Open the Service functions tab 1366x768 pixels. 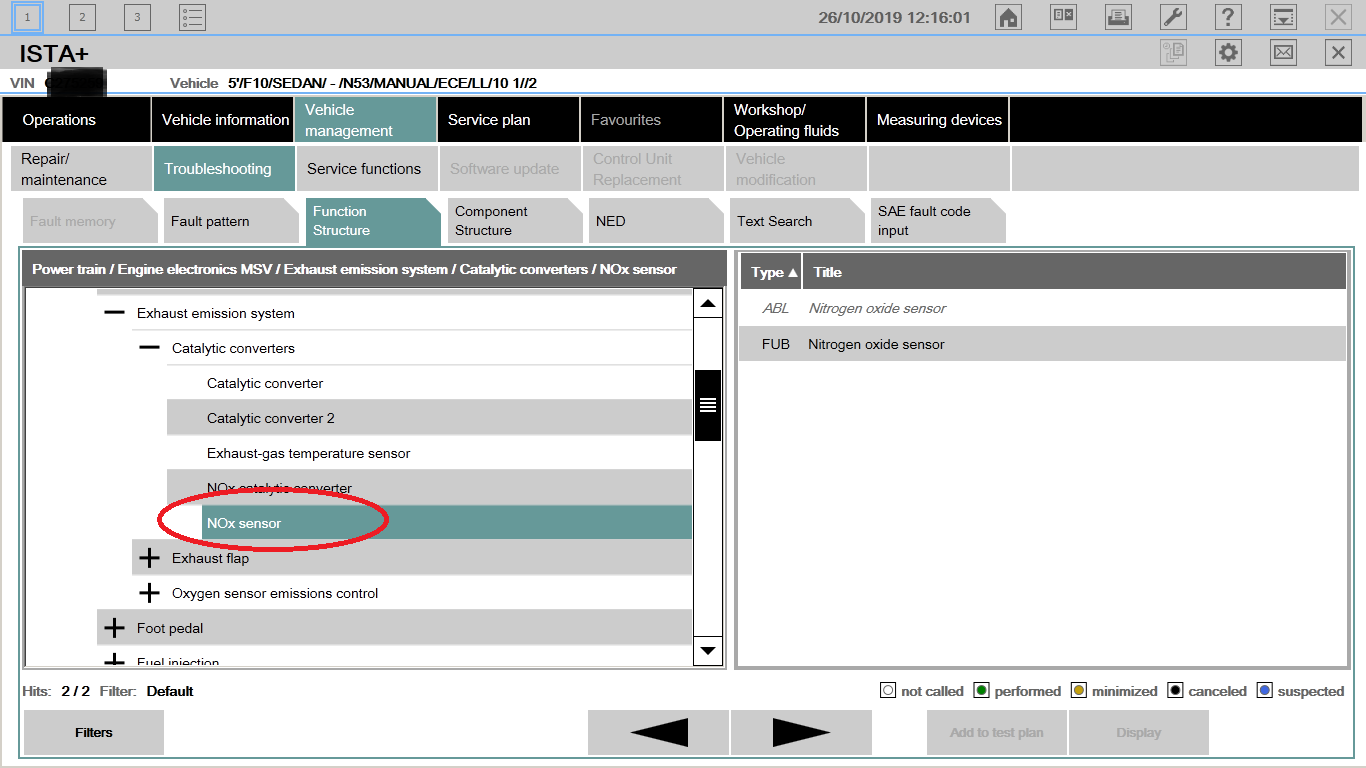365,169
